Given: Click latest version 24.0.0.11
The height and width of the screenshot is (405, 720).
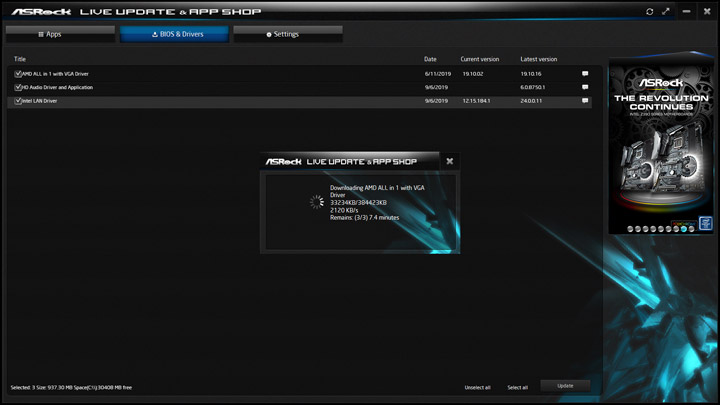Looking at the screenshot, I should pos(531,101).
